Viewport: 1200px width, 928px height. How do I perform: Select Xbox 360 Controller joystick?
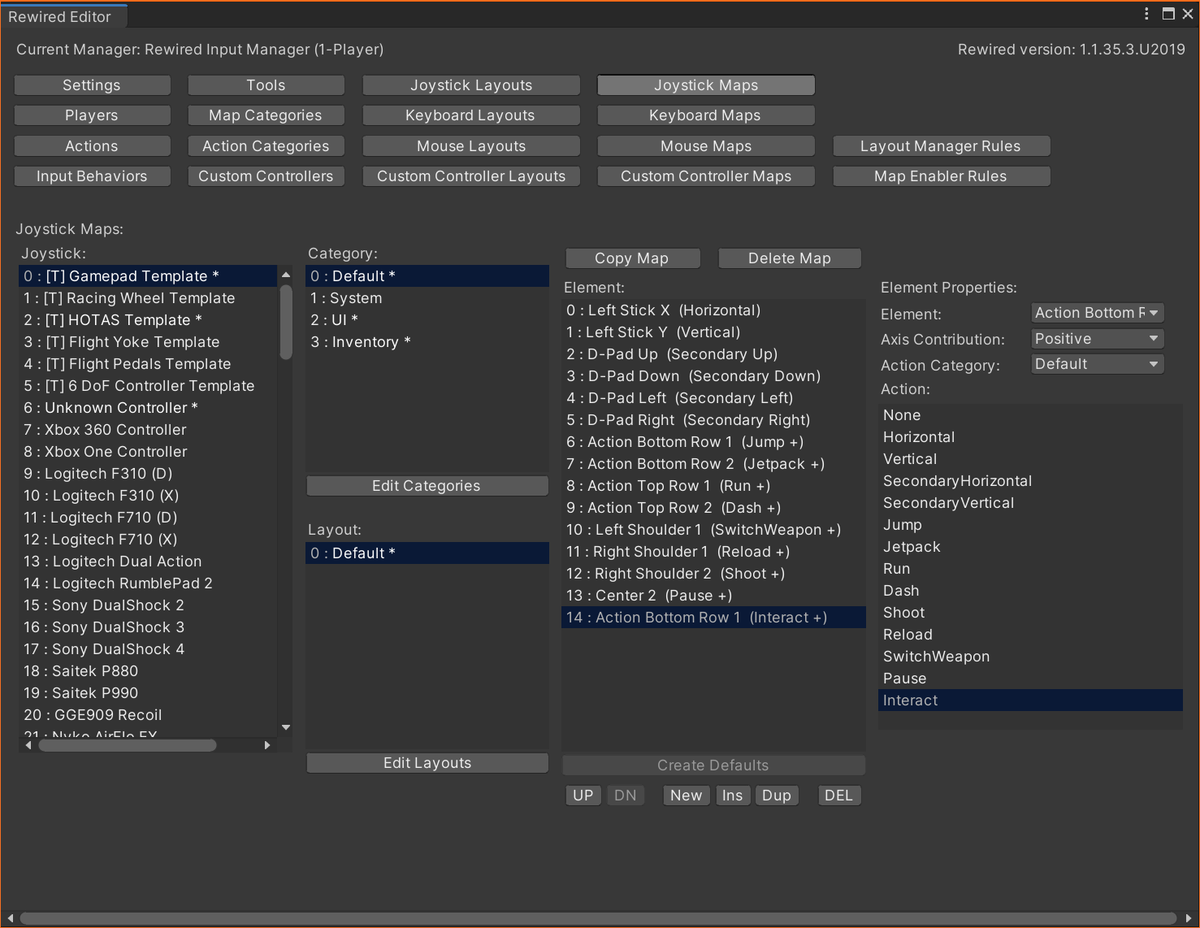(x=148, y=430)
